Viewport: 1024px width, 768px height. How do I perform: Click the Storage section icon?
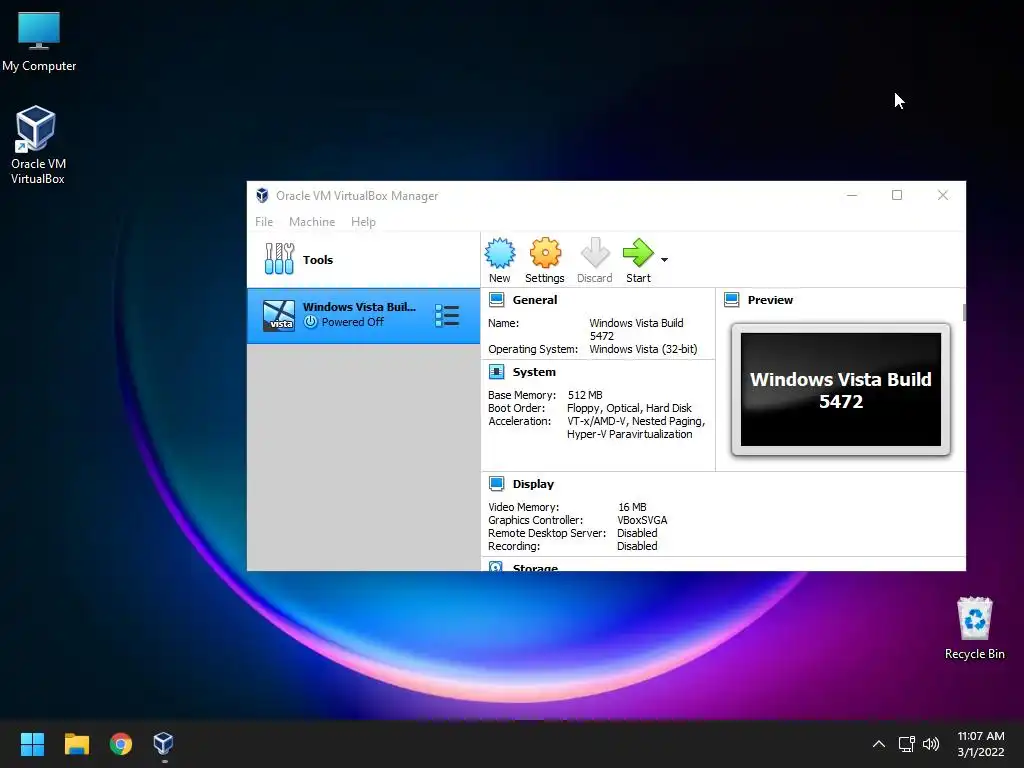tap(496, 567)
